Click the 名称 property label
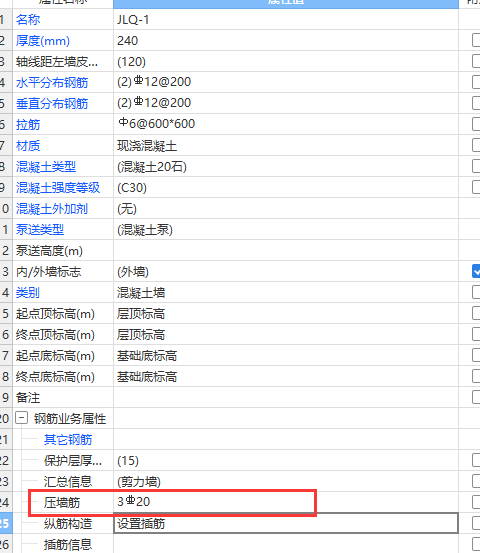Screen dimensions: 480x553 [x=28, y=19]
